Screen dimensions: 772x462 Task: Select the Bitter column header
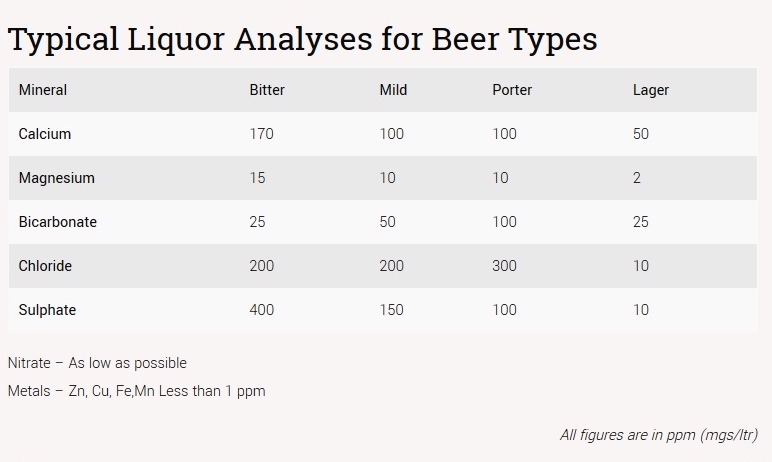point(267,90)
